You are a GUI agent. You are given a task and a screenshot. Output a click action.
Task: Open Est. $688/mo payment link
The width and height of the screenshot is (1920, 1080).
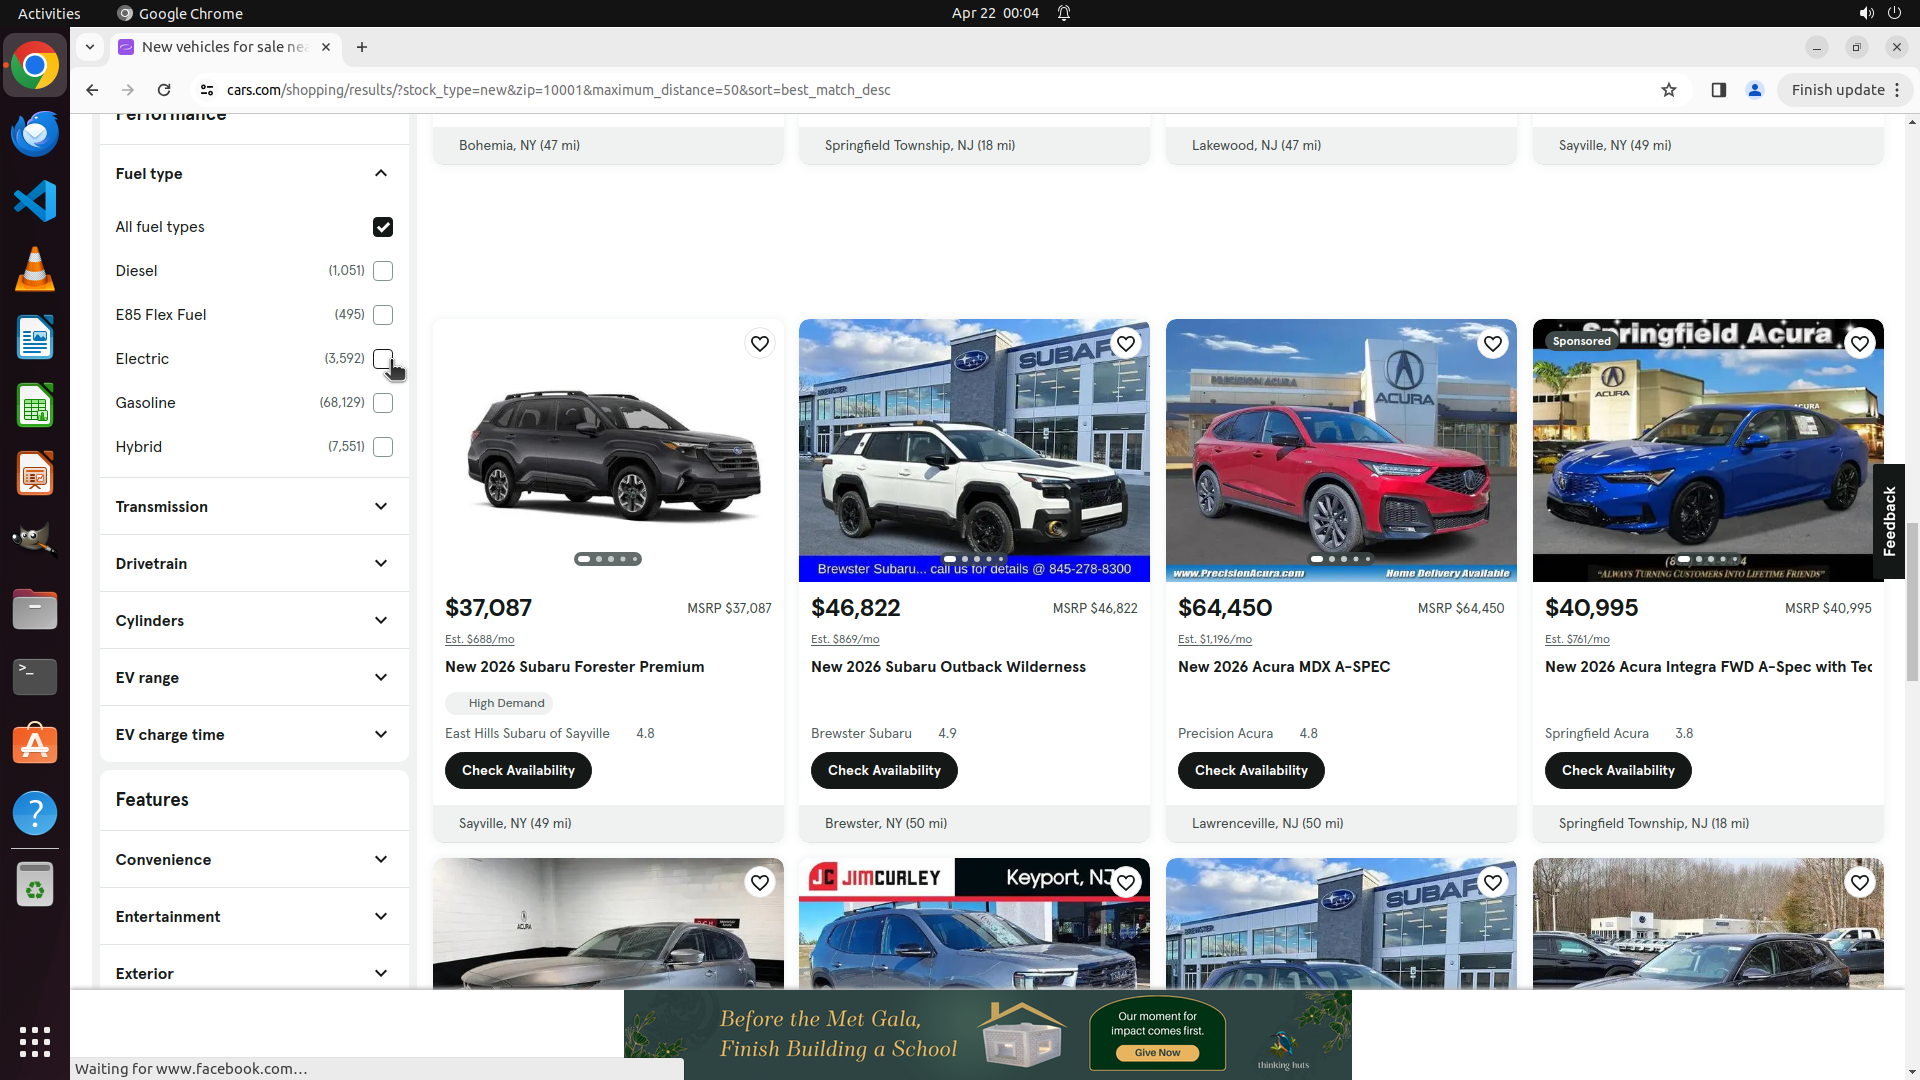[479, 639]
